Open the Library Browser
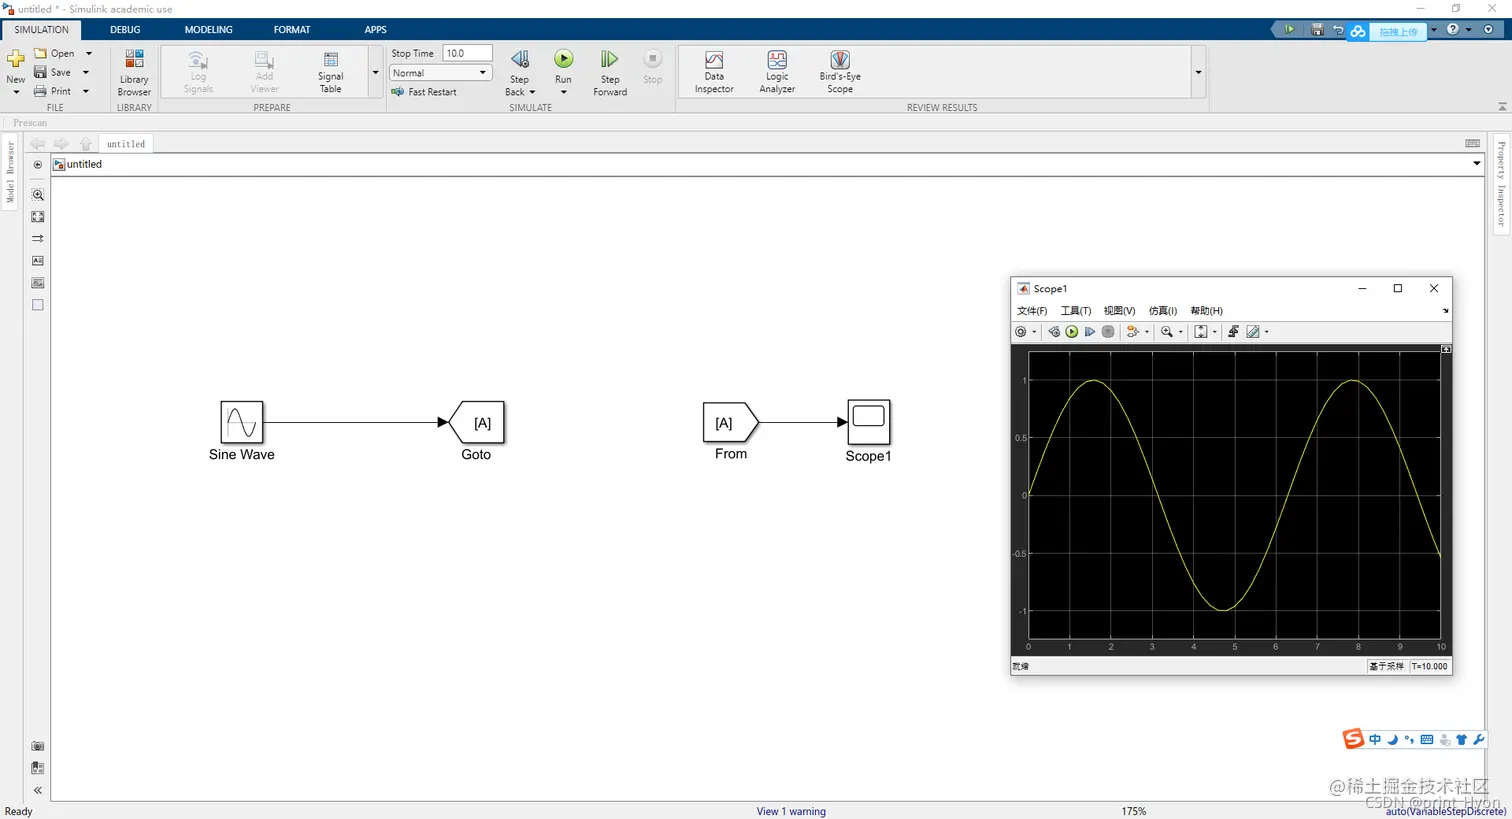1512x819 pixels. click(x=134, y=72)
